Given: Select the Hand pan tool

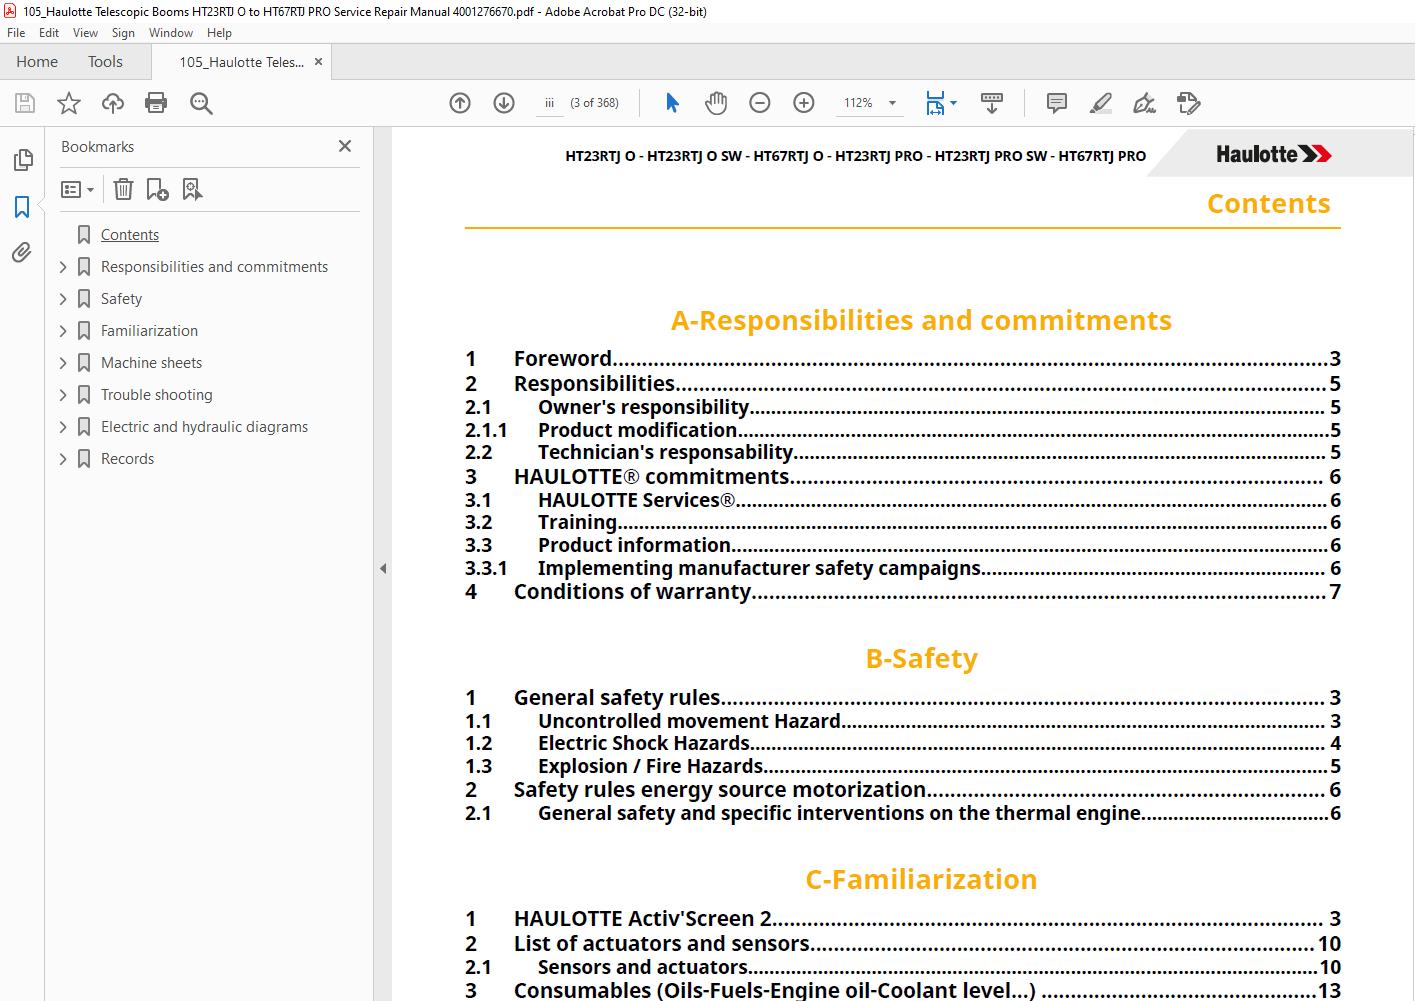Looking at the screenshot, I should pyautogui.click(x=716, y=103).
